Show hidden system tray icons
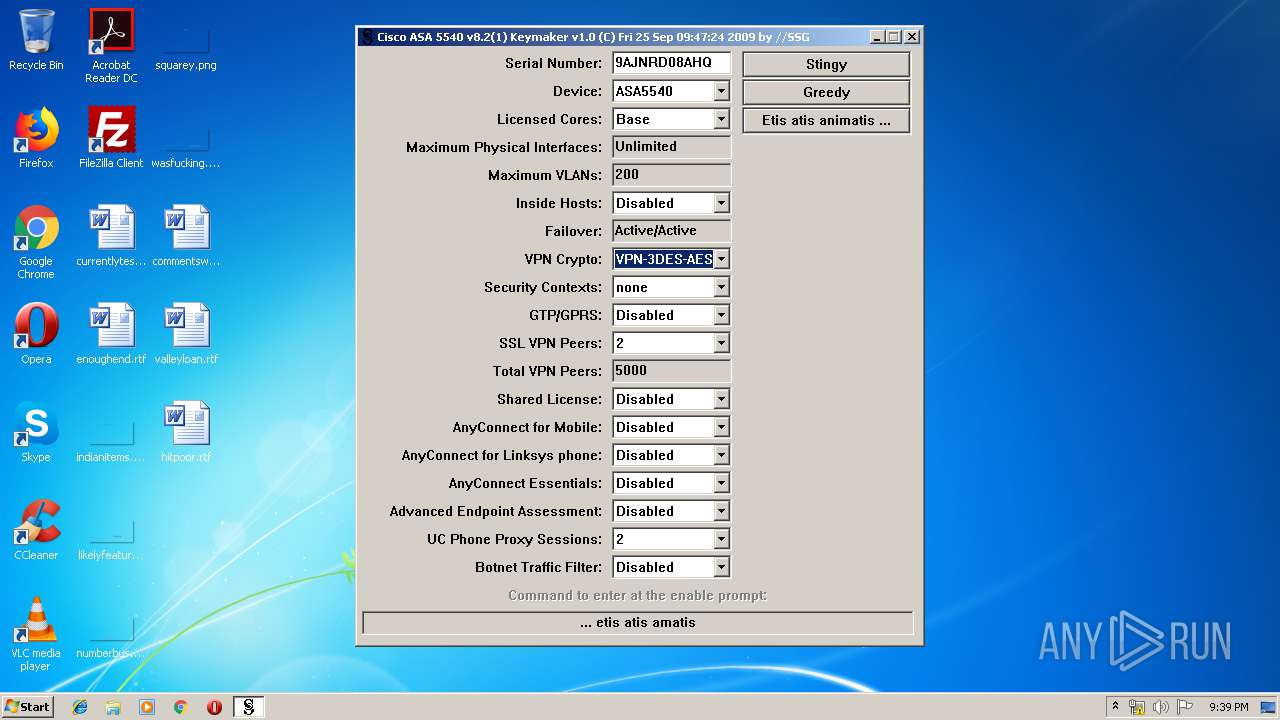Viewport: 1280px width, 720px height. click(x=1115, y=707)
